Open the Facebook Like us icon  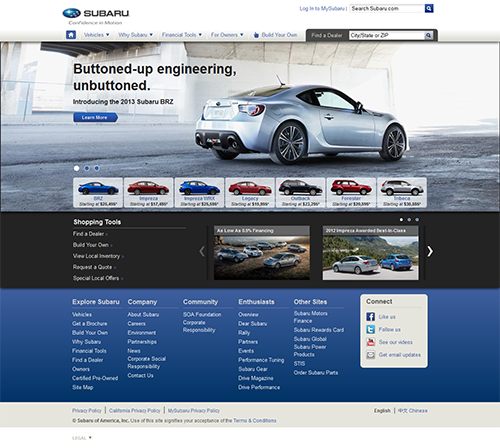tap(371, 317)
